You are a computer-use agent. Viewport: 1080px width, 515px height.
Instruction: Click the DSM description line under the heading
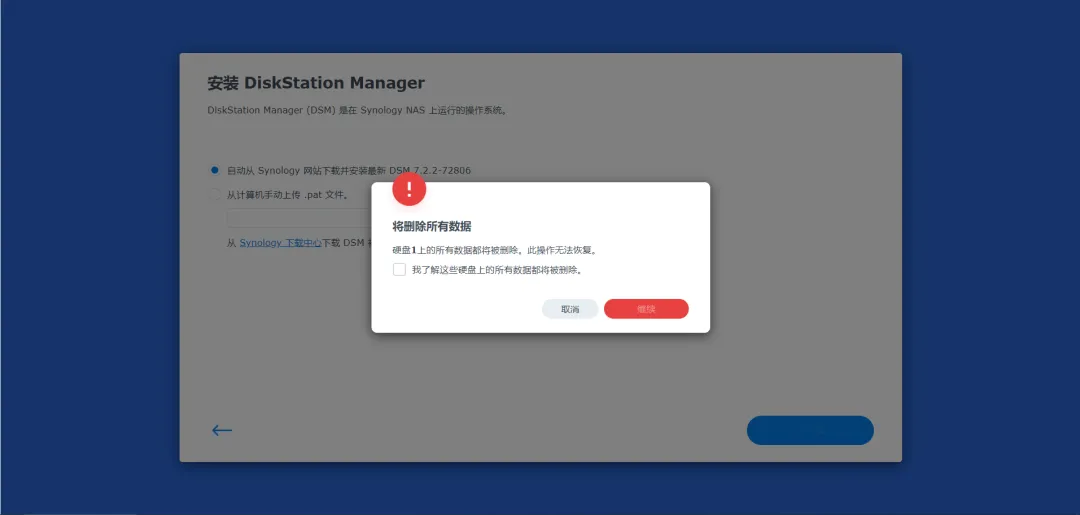tap(357, 110)
